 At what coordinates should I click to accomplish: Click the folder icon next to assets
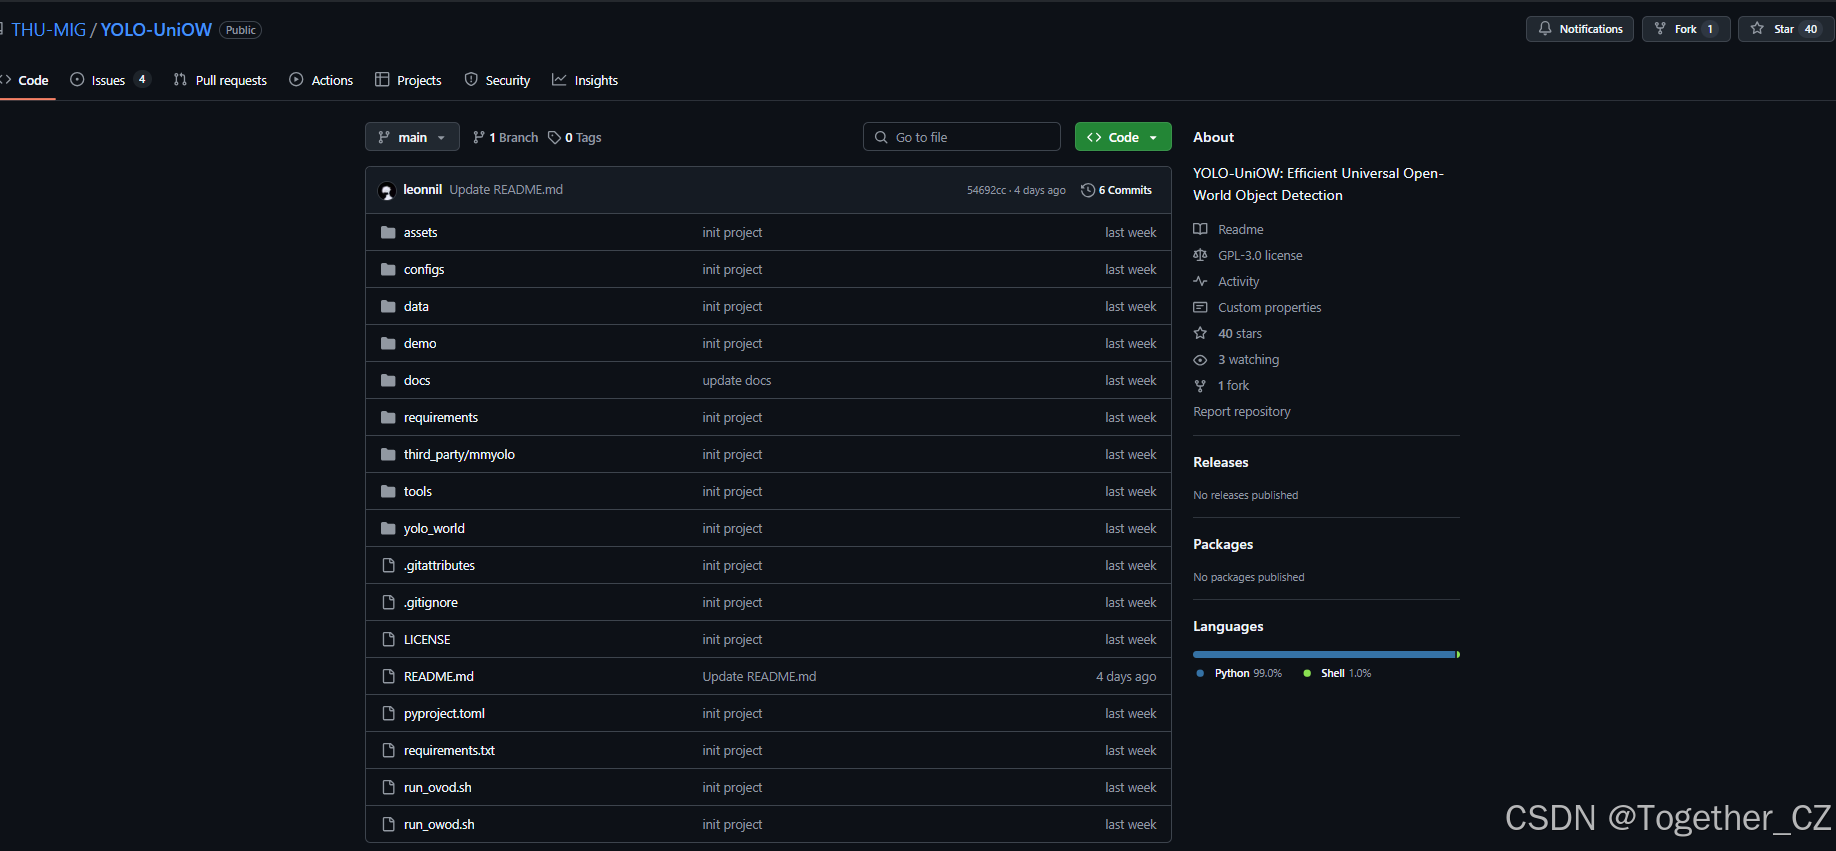[x=388, y=232]
